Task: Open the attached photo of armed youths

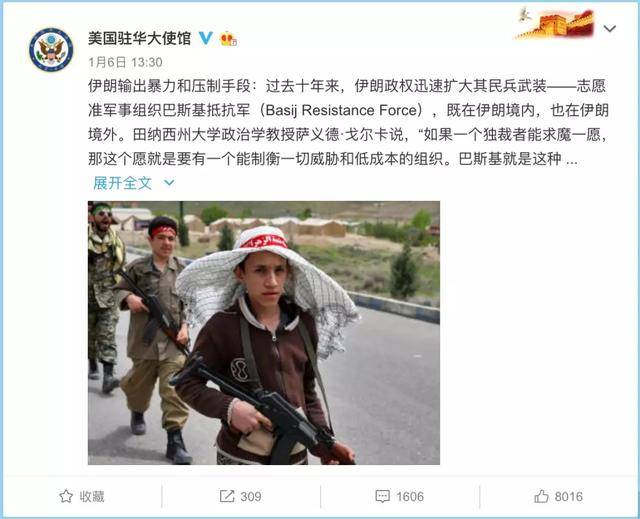Action: [264, 333]
